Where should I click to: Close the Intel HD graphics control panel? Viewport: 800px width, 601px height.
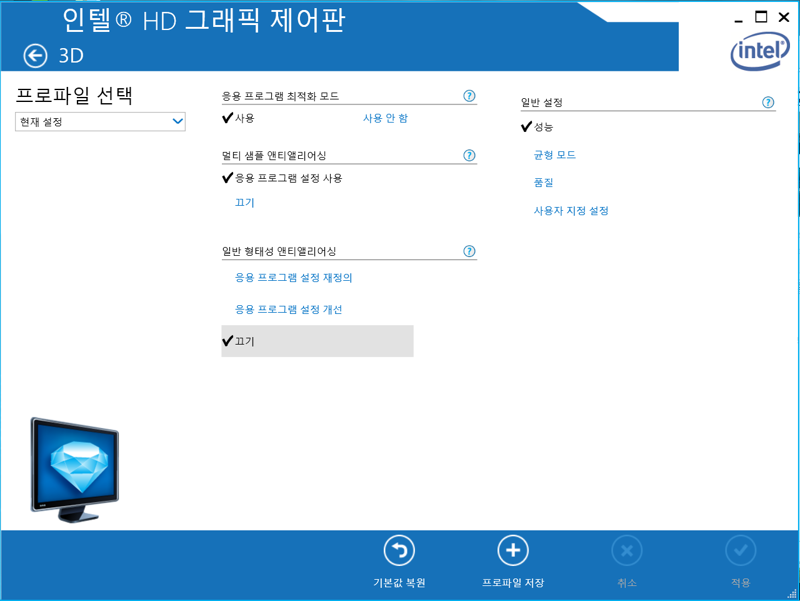point(784,17)
